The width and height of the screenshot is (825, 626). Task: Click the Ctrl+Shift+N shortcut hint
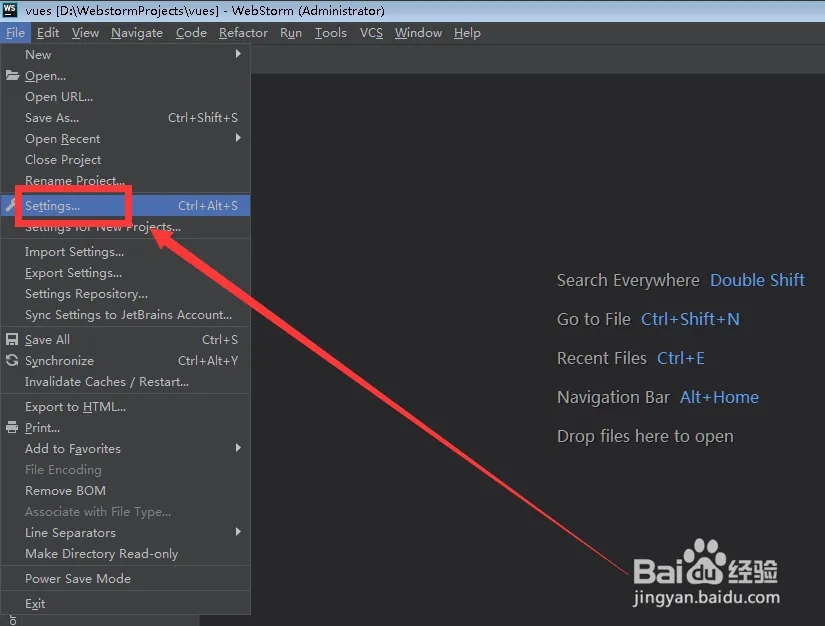690,319
